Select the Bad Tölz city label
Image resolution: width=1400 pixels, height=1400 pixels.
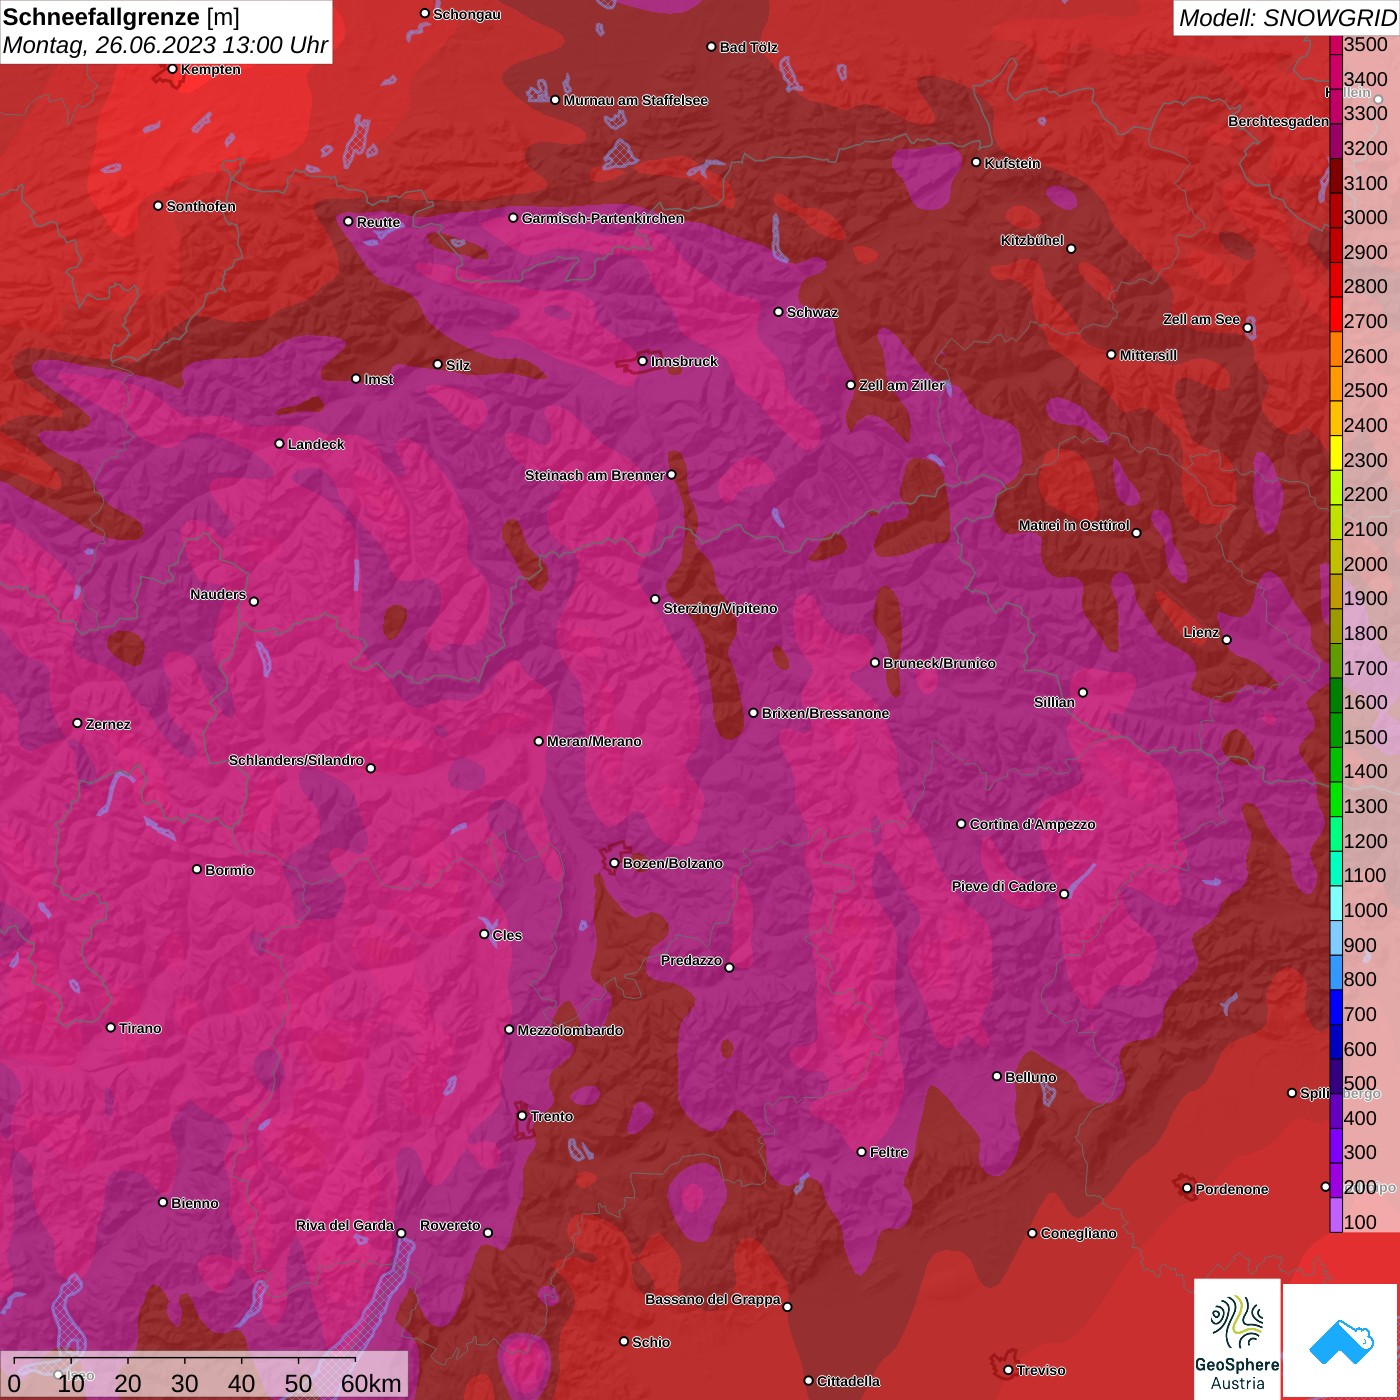click(748, 47)
